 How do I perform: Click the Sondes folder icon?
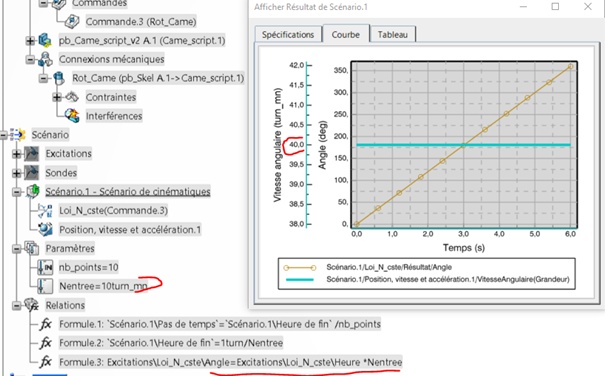coord(32,173)
